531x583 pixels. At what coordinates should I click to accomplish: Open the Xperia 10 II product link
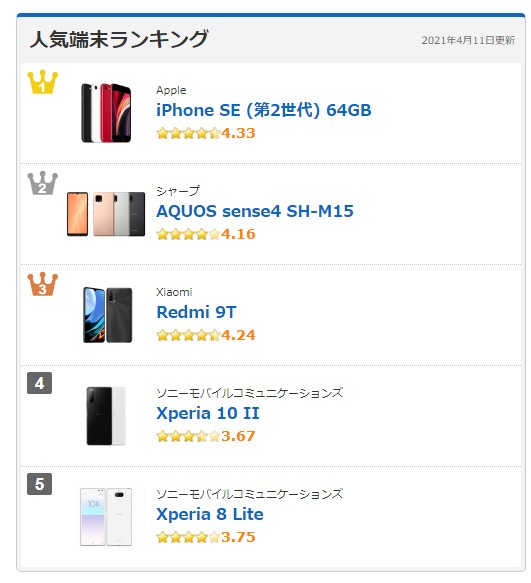207,413
